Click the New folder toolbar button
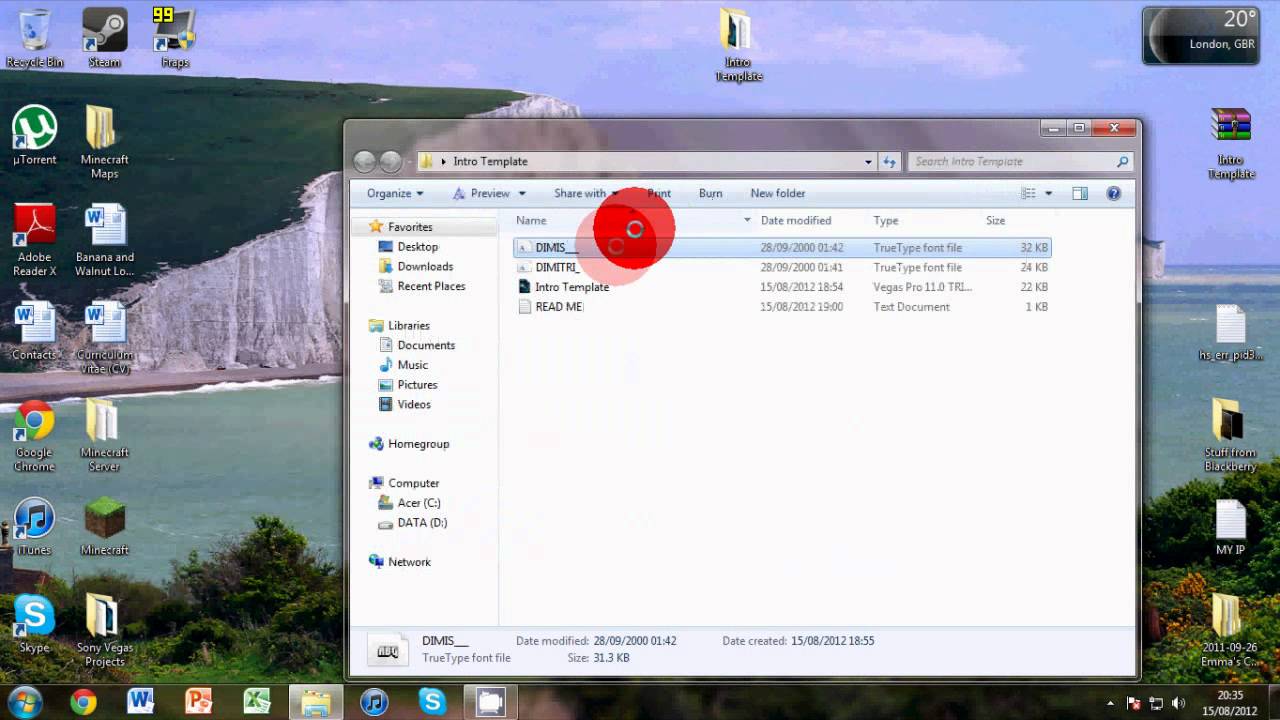 (778, 193)
